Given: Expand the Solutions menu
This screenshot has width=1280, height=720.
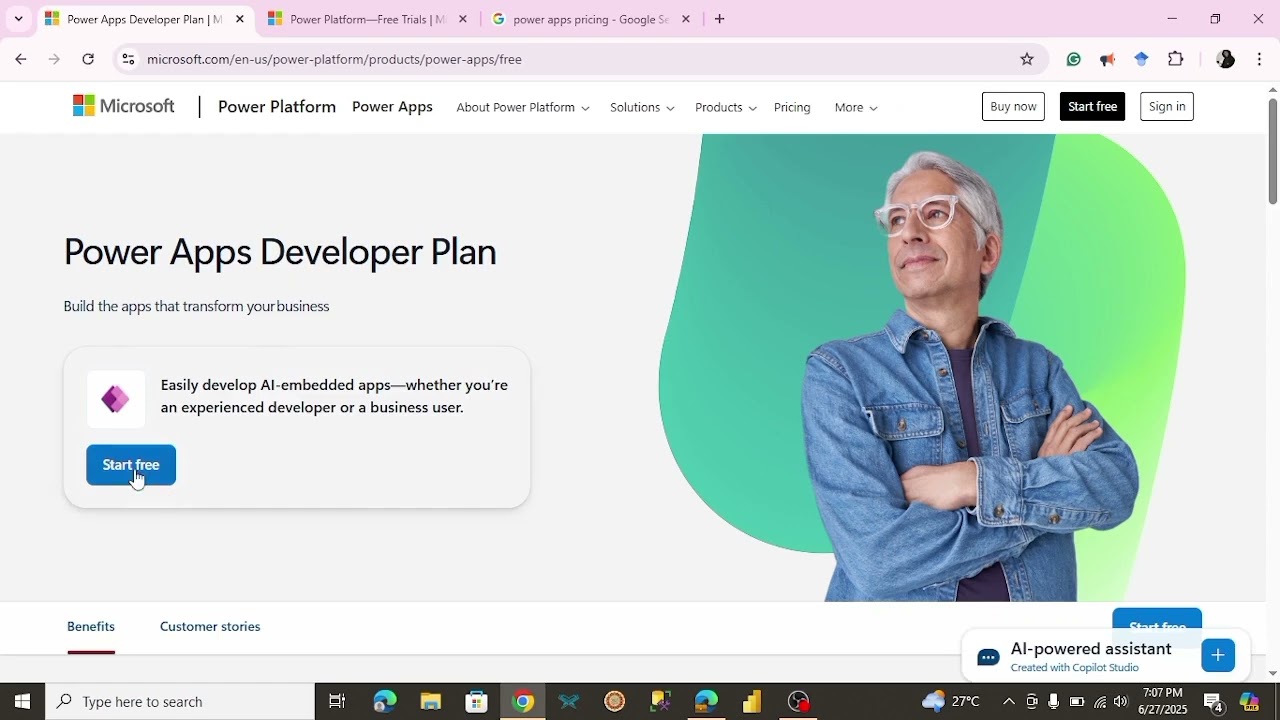Looking at the screenshot, I should 642,107.
